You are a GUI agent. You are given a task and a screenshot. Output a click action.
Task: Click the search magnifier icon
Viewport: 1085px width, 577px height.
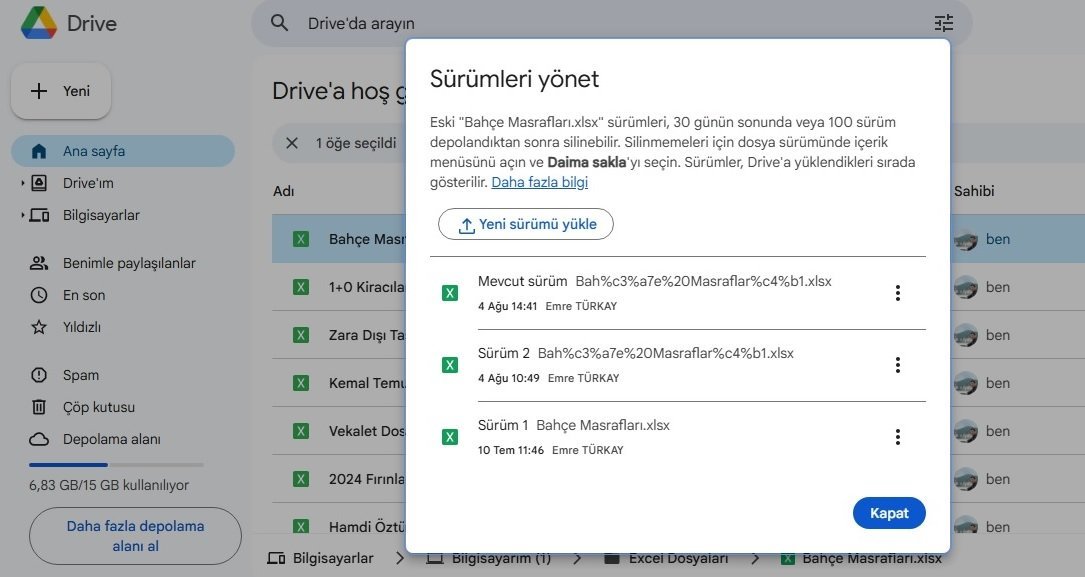[280, 23]
